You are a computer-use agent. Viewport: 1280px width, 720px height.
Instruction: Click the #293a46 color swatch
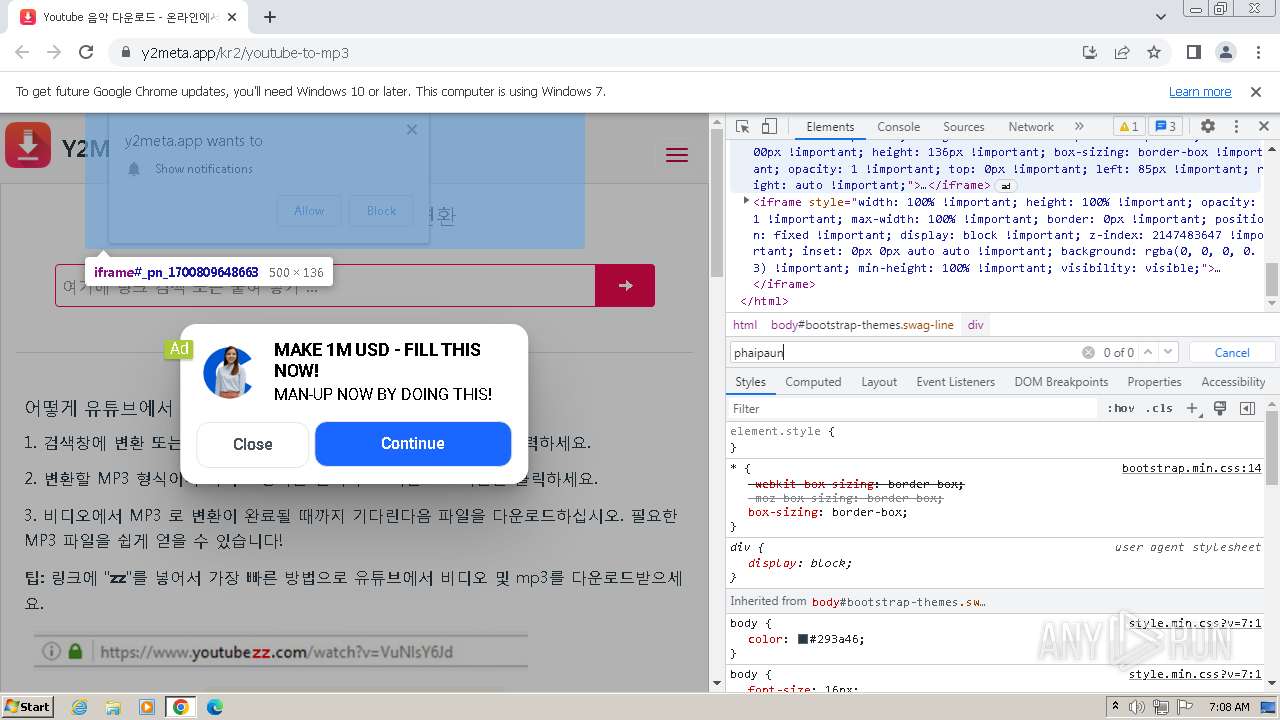click(x=803, y=639)
